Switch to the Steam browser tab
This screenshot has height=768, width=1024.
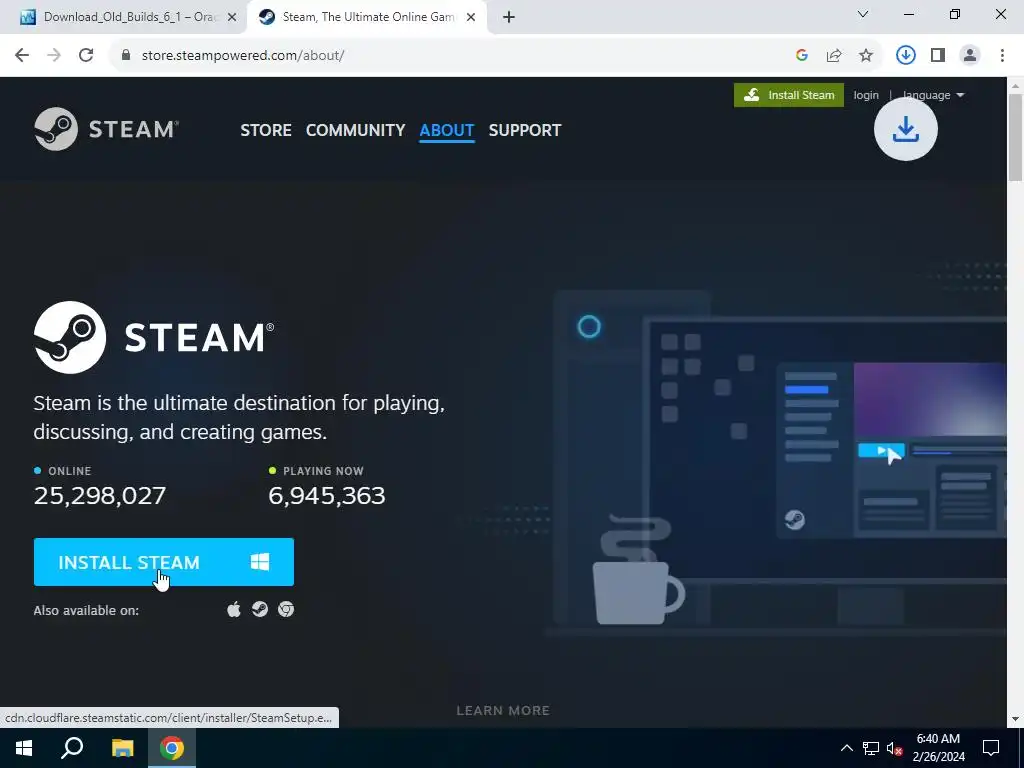coord(366,17)
